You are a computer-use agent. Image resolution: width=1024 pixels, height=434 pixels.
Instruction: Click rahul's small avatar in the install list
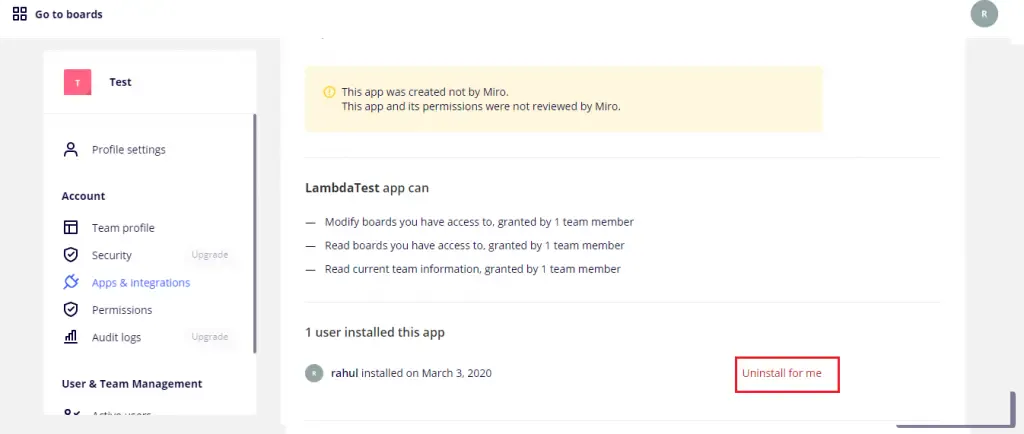[x=314, y=373]
